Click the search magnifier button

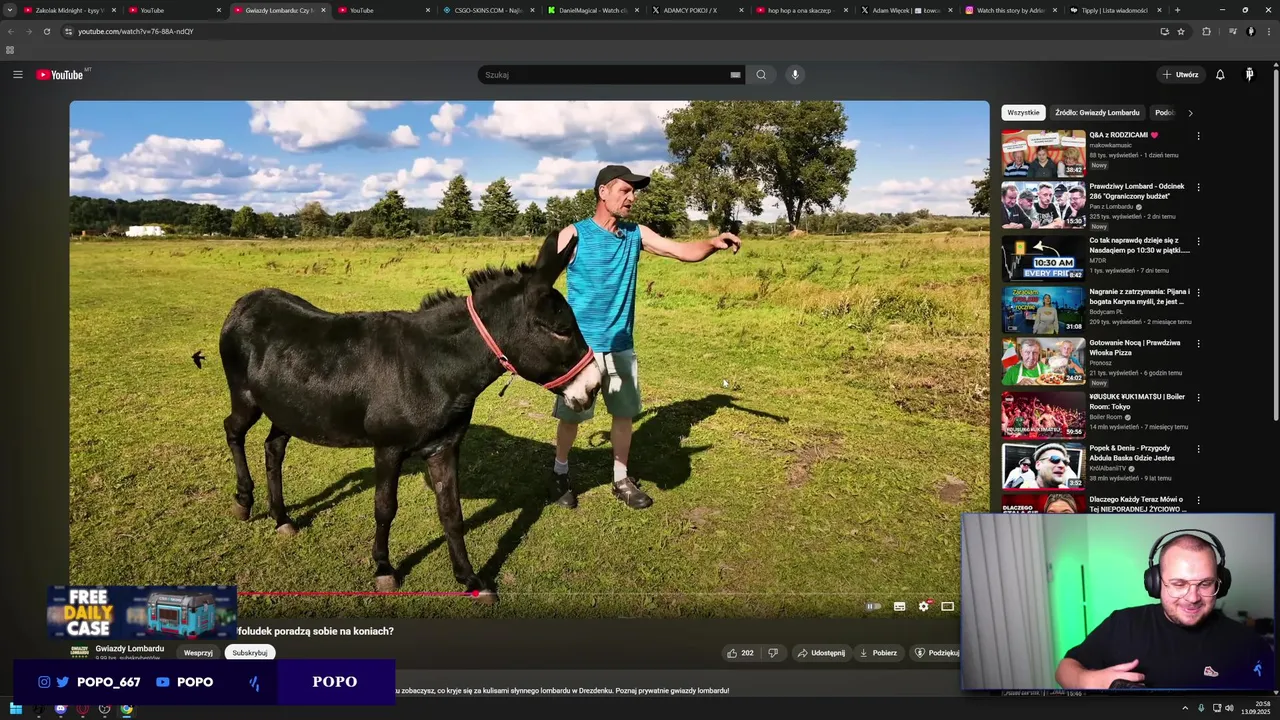click(761, 74)
